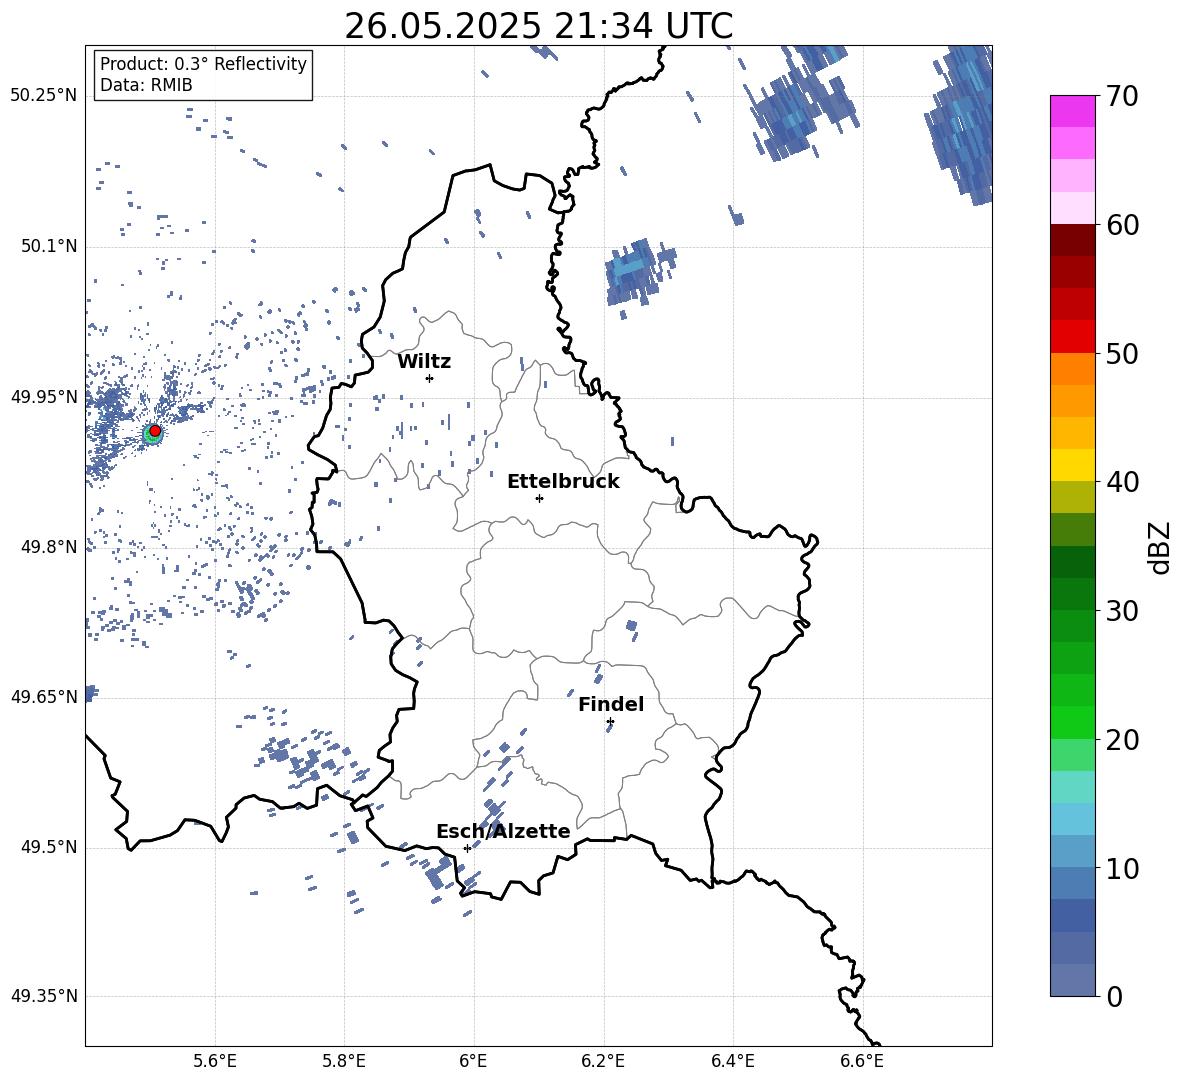The height and width of the screenshot is (1081, 1184).
Task: Click the 0 tick on the colorbar
Action: point(1114,996)
